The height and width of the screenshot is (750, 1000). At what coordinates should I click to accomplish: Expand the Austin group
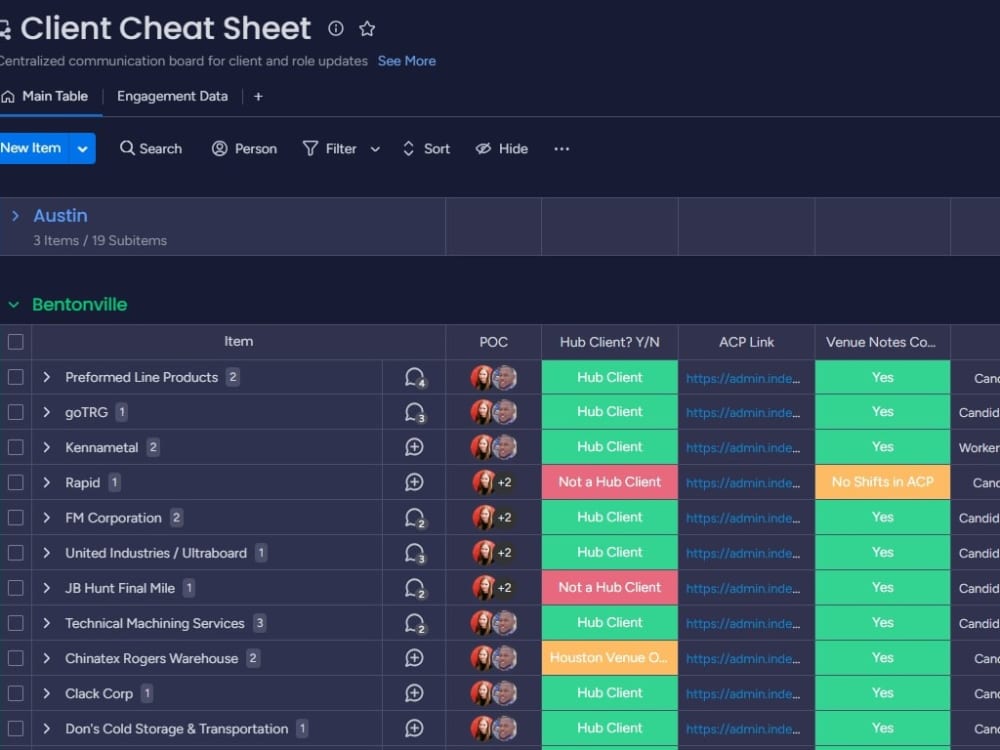15,216
